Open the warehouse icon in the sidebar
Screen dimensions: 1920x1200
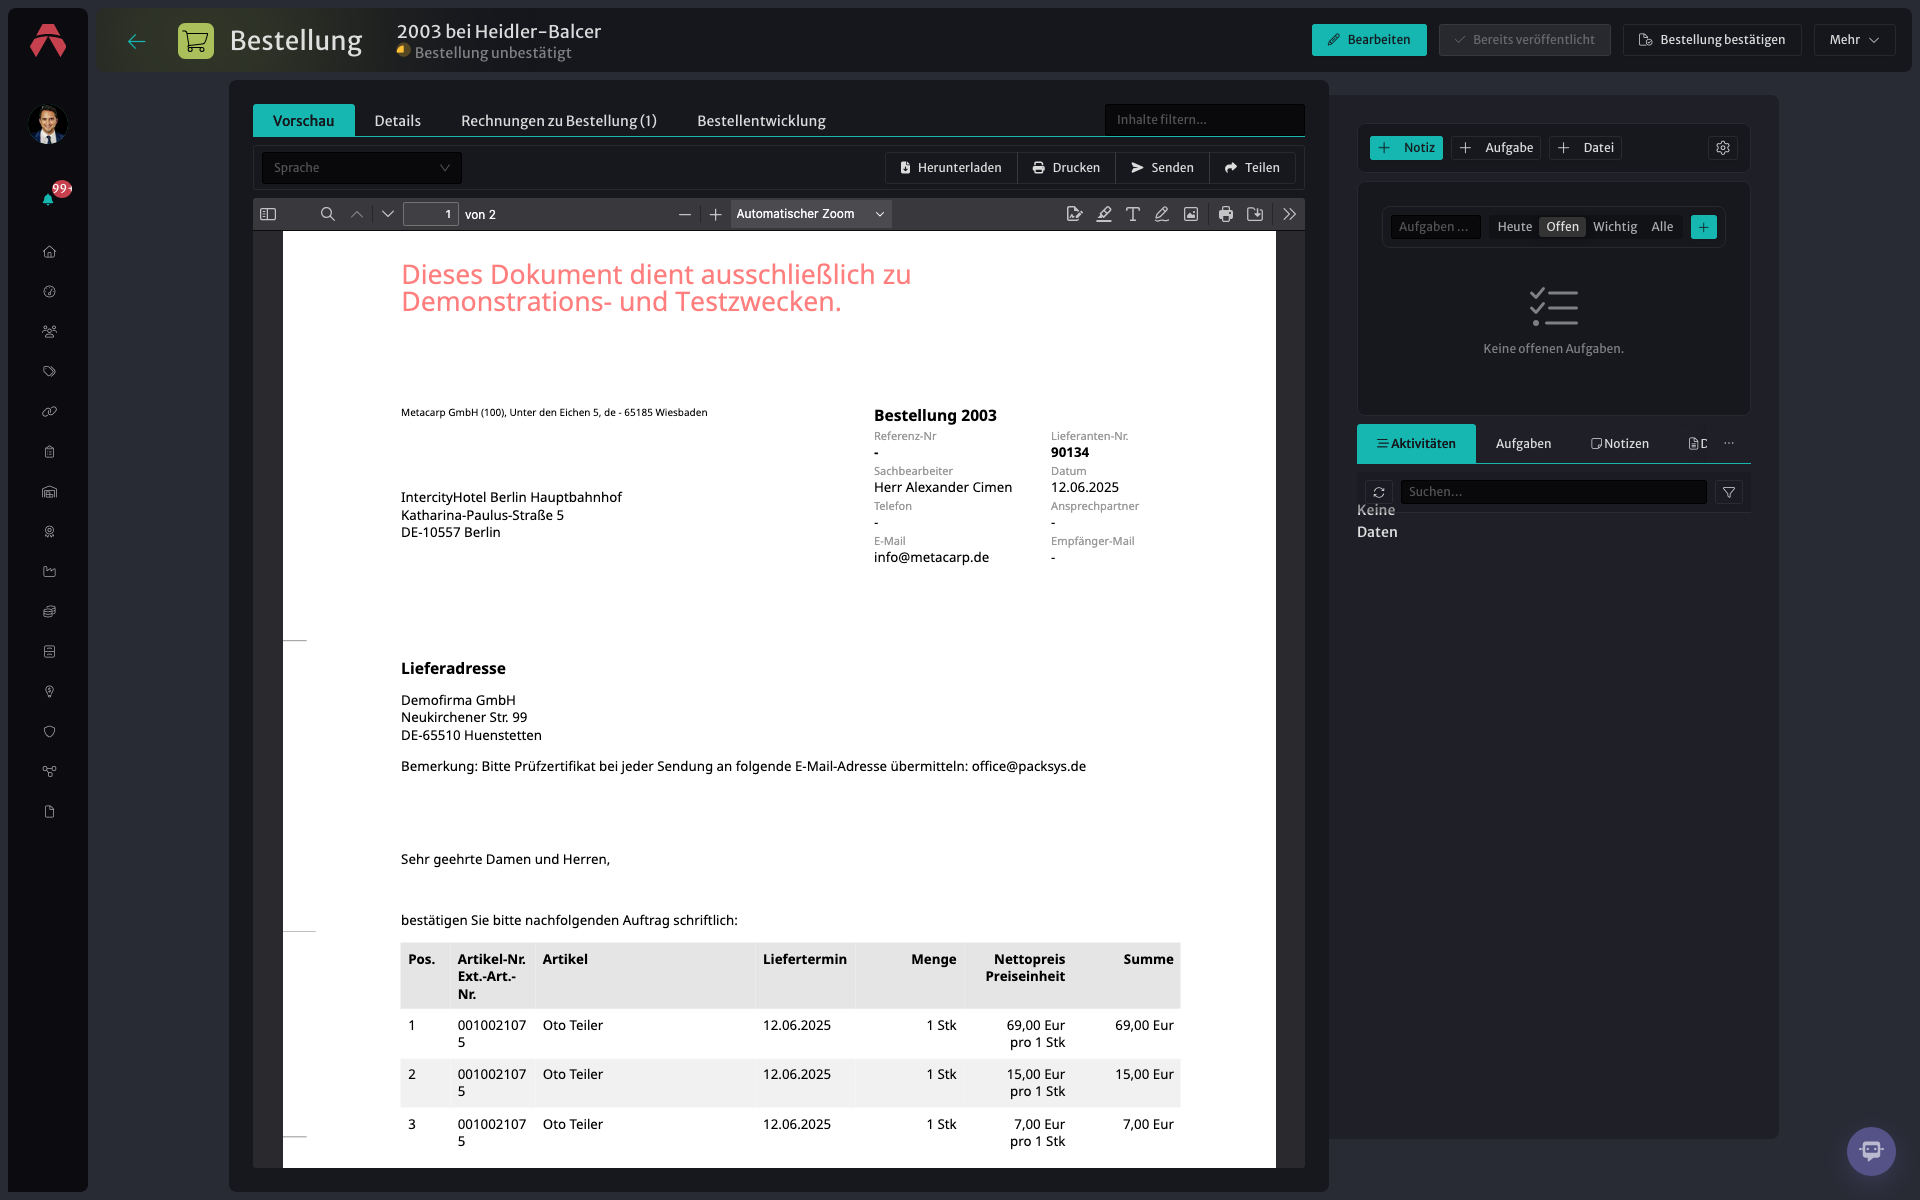(x=49, y=492)
